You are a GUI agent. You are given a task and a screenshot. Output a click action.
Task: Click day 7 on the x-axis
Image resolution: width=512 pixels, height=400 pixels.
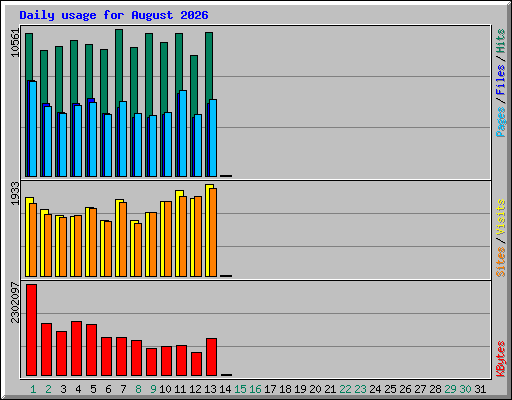point(123,389)
